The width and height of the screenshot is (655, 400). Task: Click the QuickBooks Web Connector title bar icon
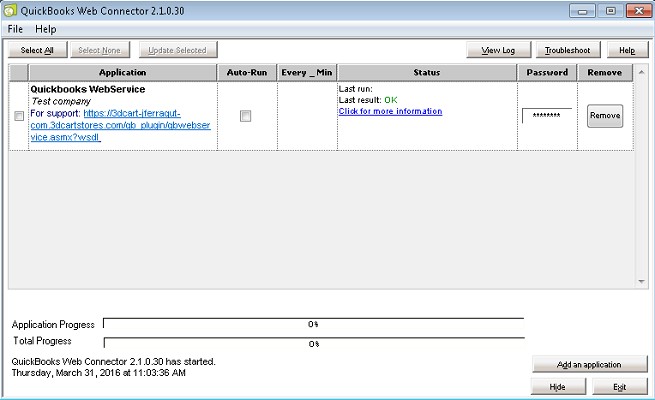click(x=10, y=10)
